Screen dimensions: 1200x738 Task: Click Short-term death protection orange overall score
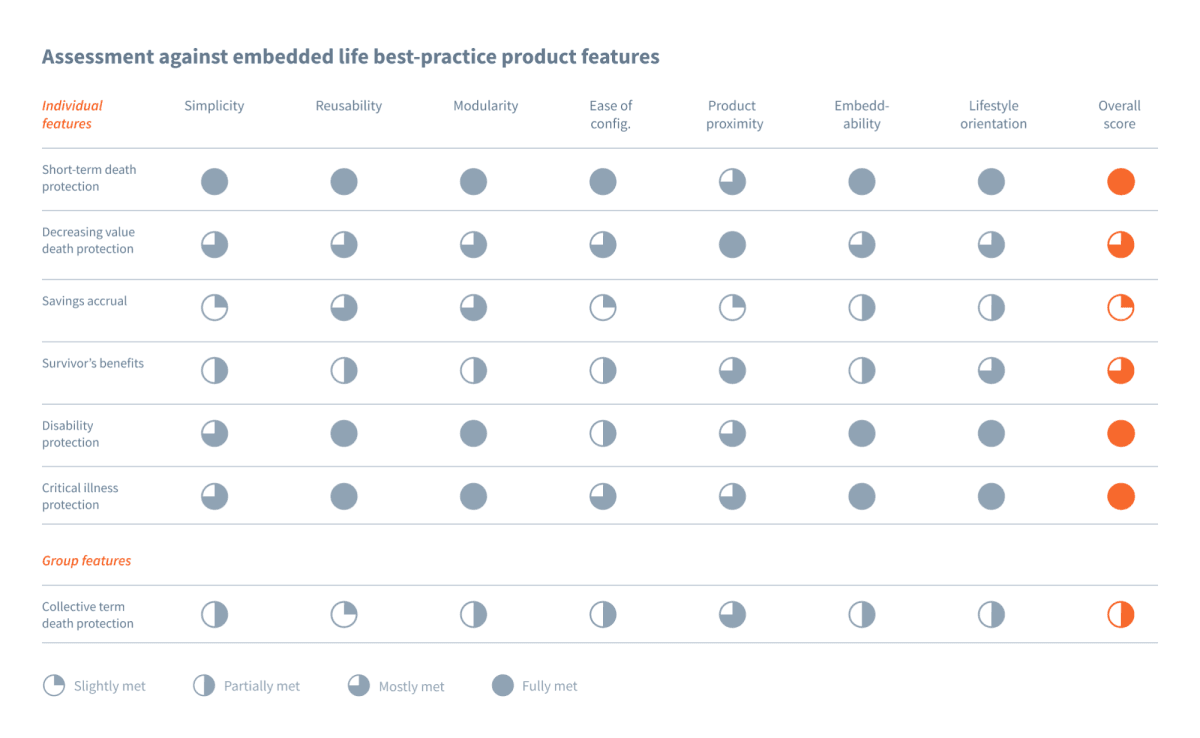pos(1121,182)
